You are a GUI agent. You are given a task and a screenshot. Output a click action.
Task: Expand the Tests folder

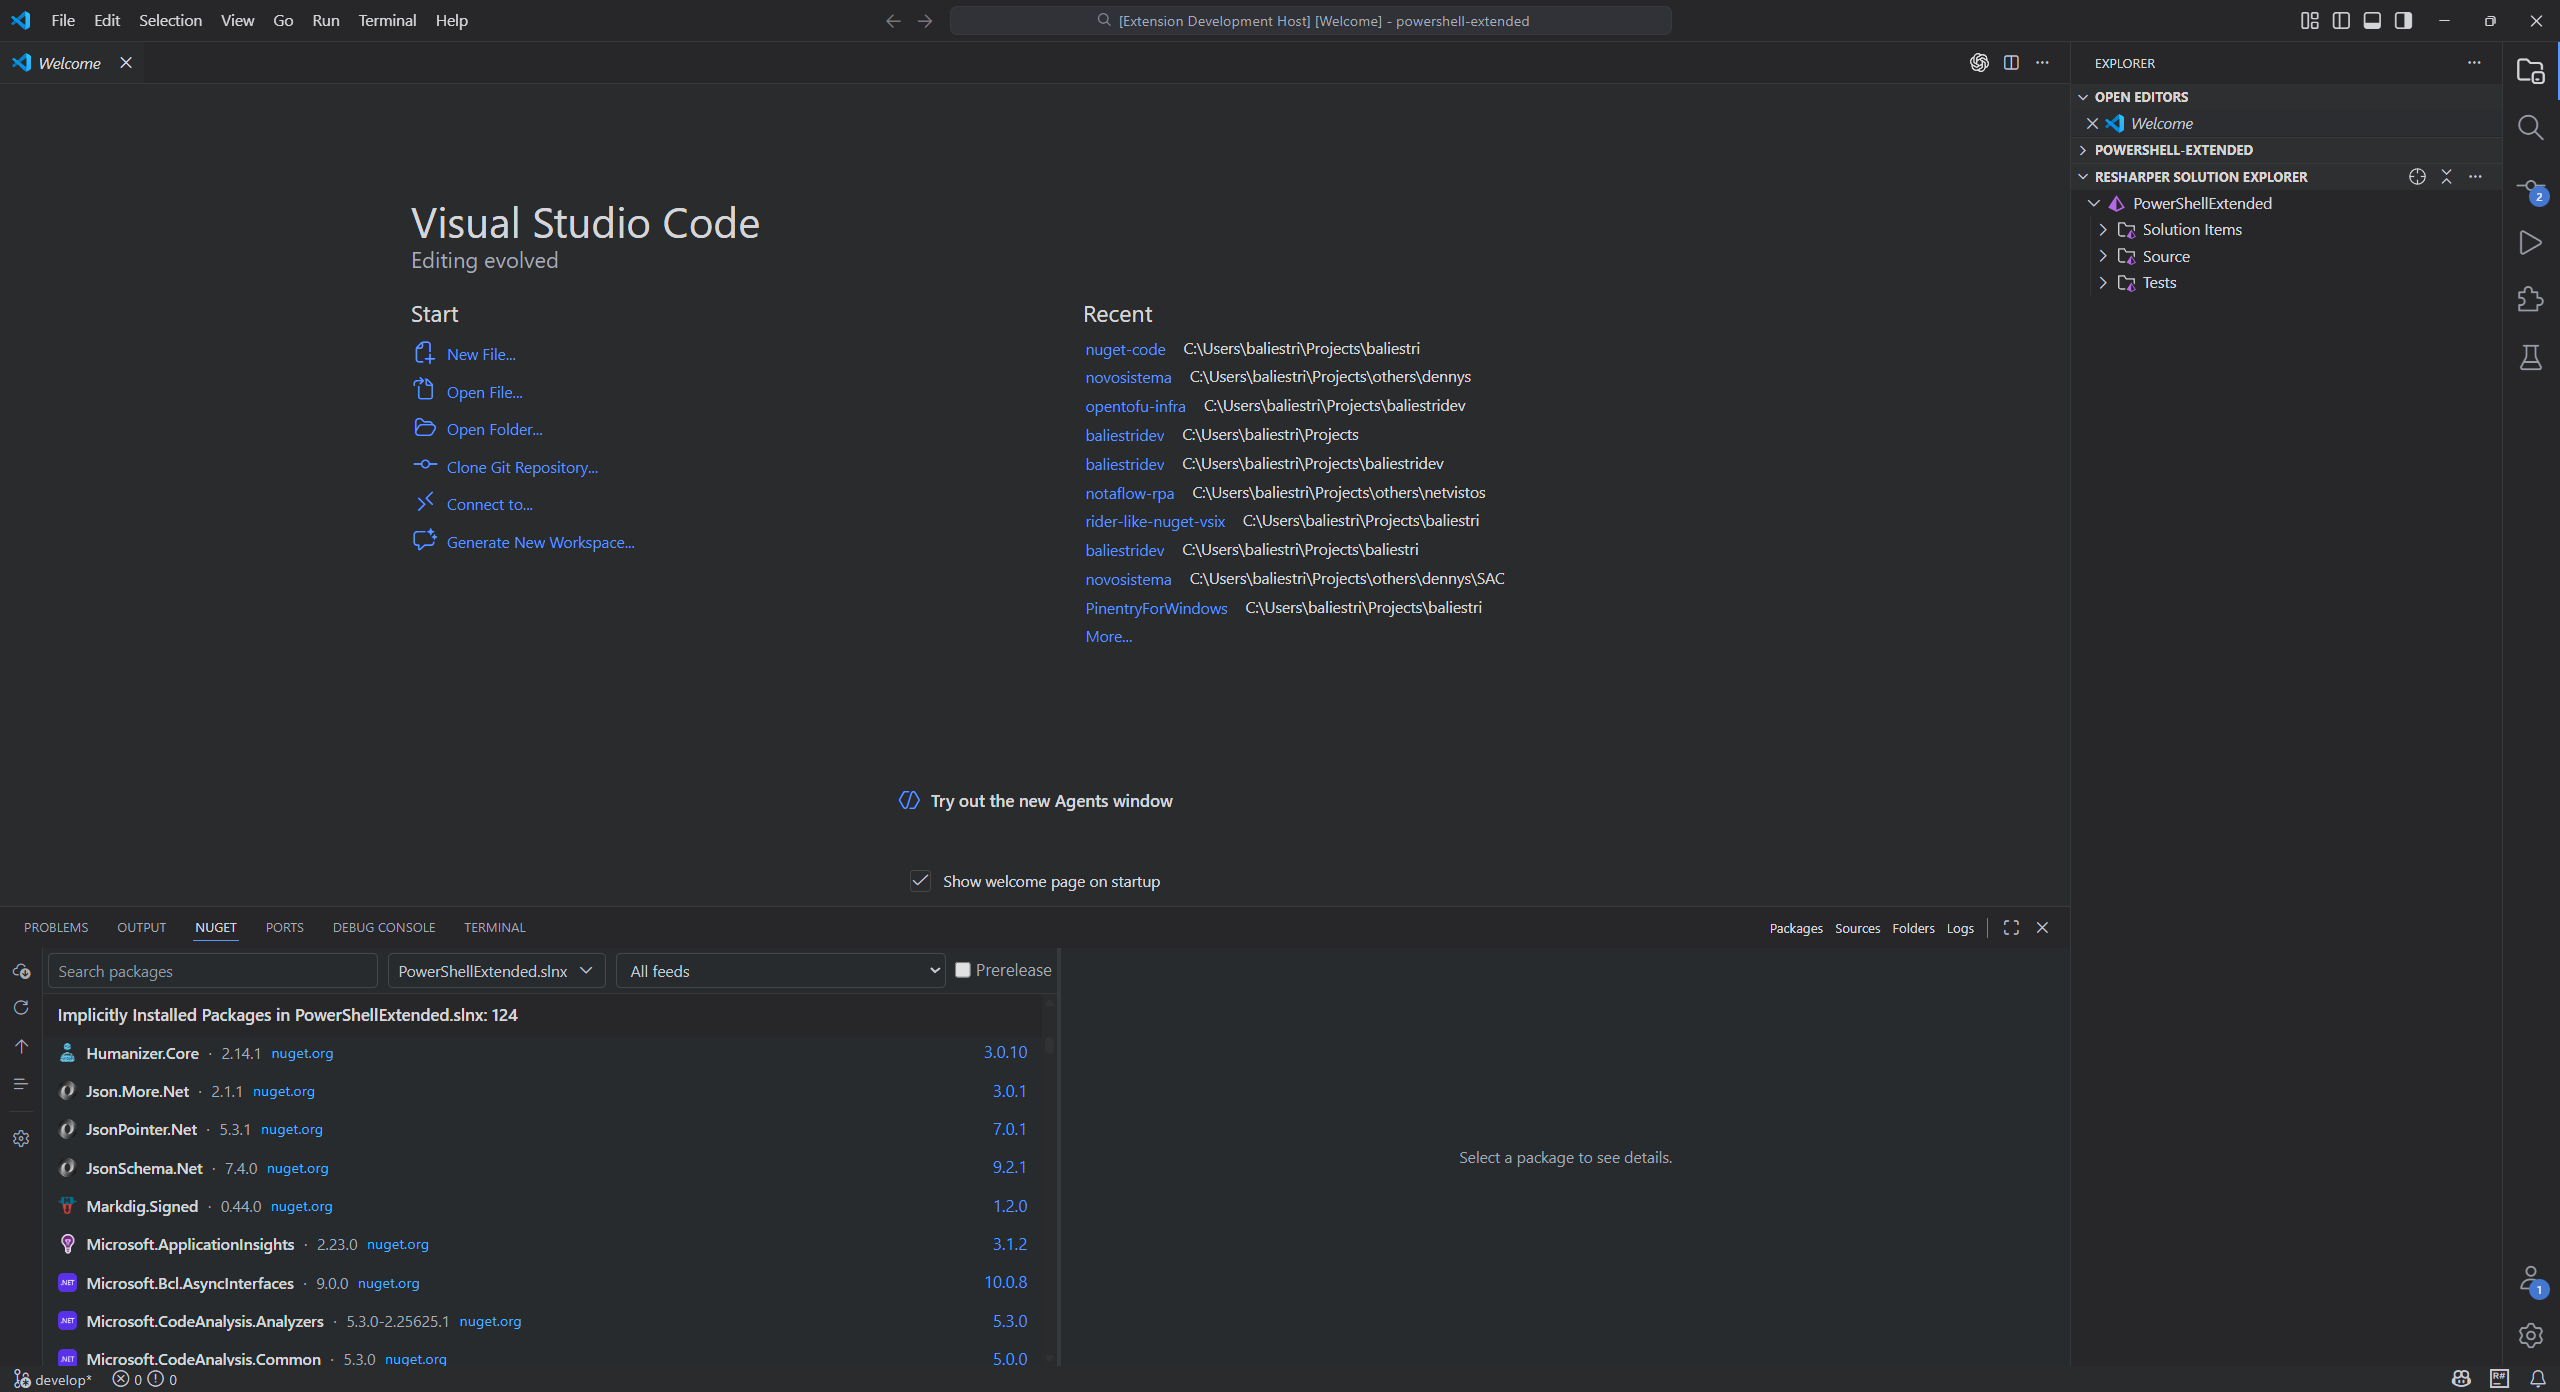pos(2103,283)
